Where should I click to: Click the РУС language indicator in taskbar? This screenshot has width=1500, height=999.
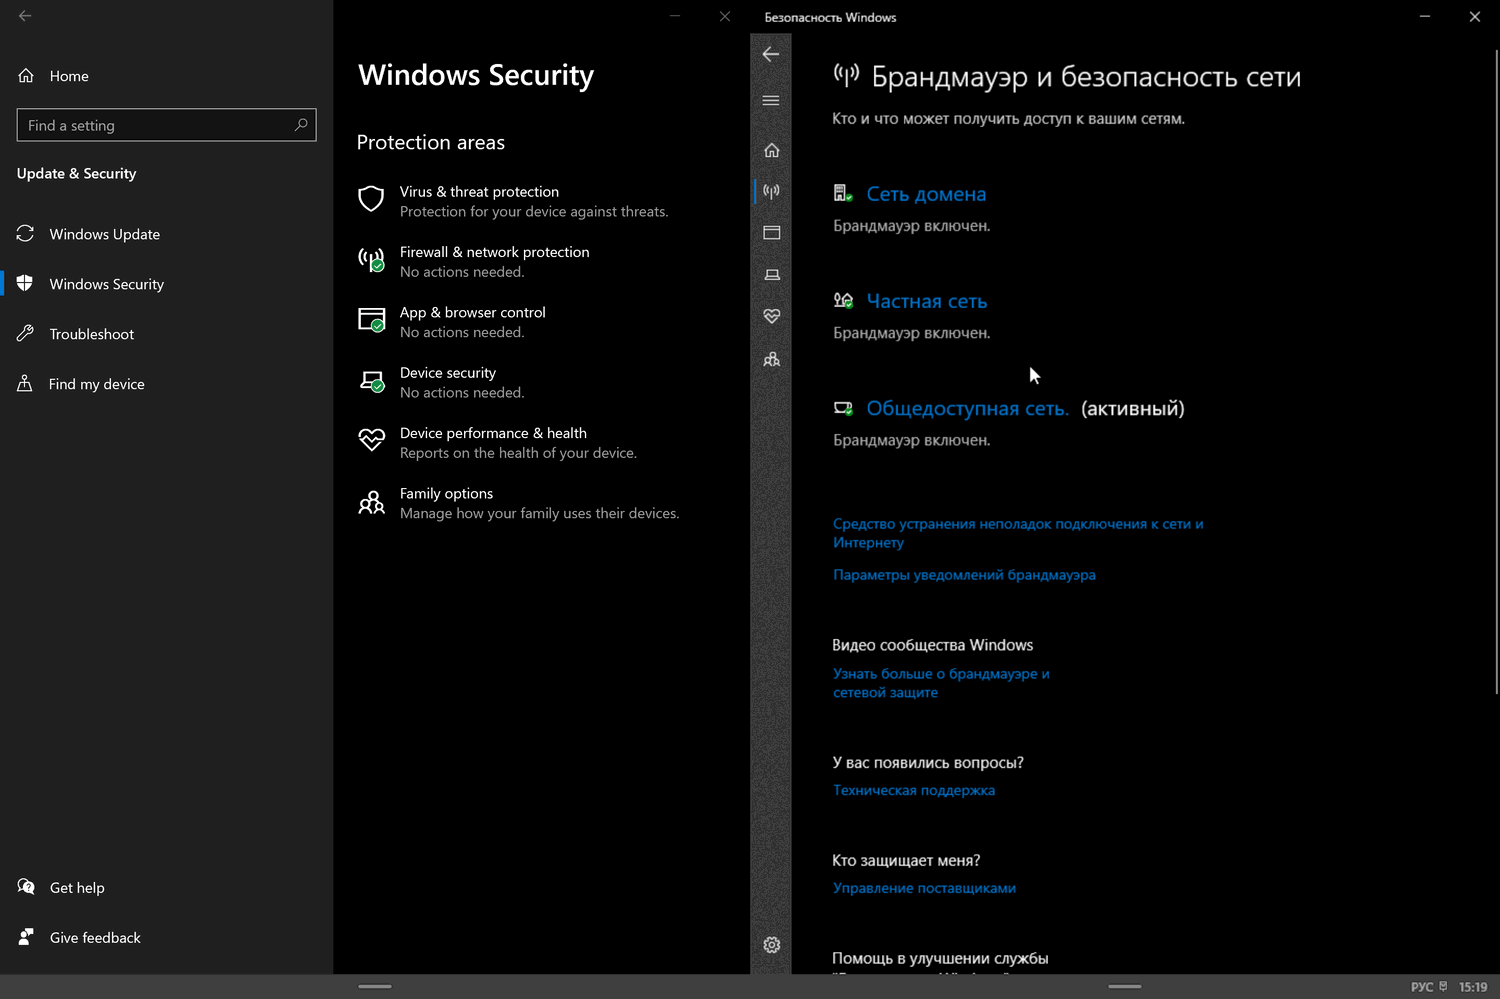(x=1421, y=987)
